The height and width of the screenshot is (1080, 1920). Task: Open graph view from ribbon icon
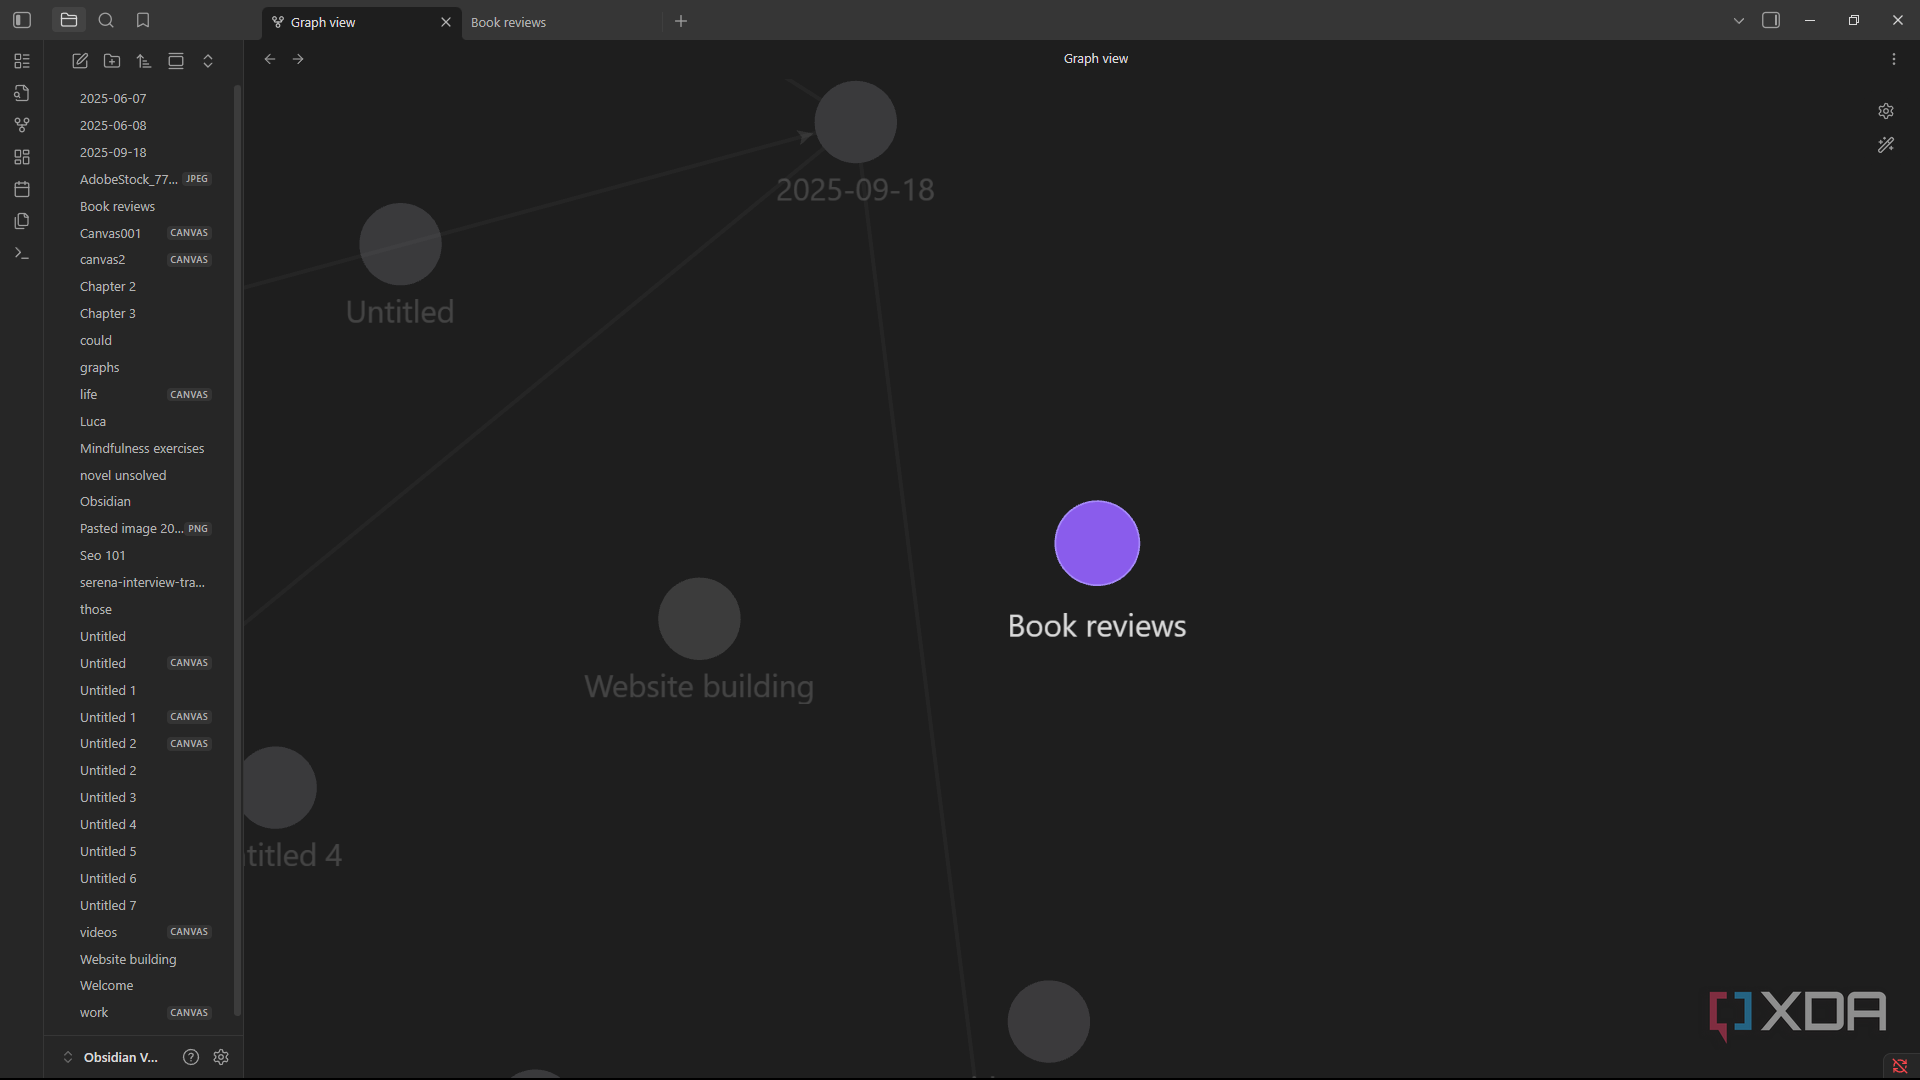22,125
